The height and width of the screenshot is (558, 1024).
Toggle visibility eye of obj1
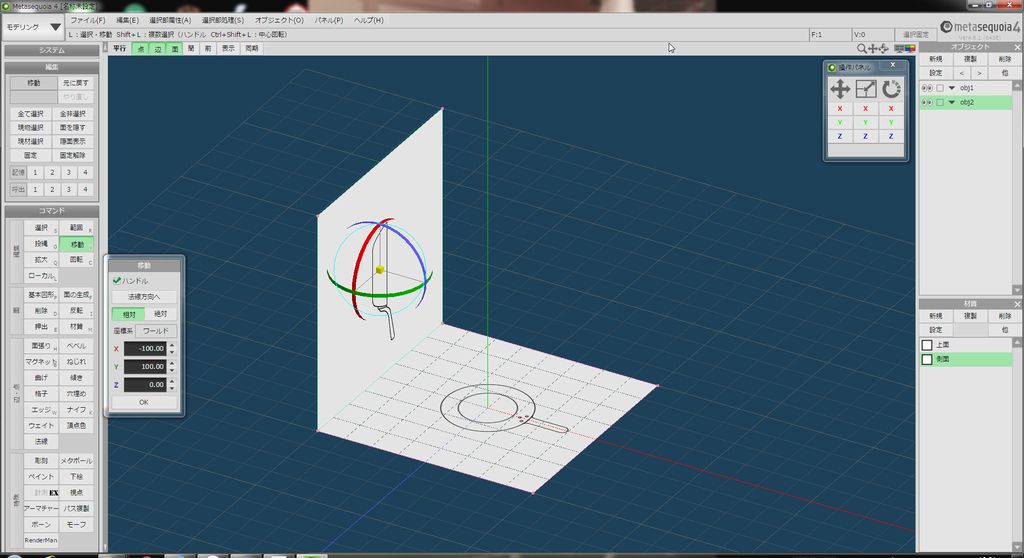coord(927,88)
